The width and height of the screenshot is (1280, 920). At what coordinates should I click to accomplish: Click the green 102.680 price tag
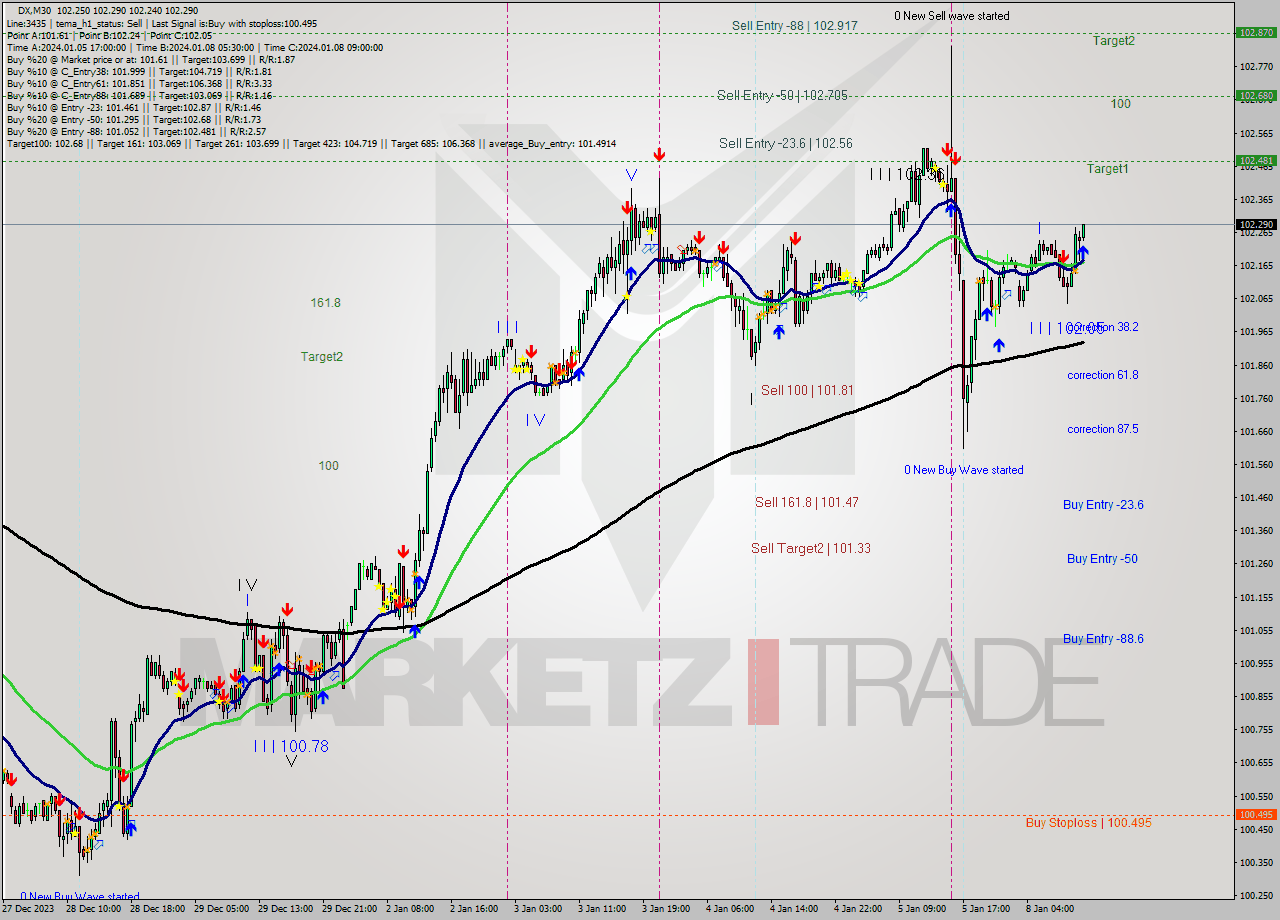coord(1256,97)
